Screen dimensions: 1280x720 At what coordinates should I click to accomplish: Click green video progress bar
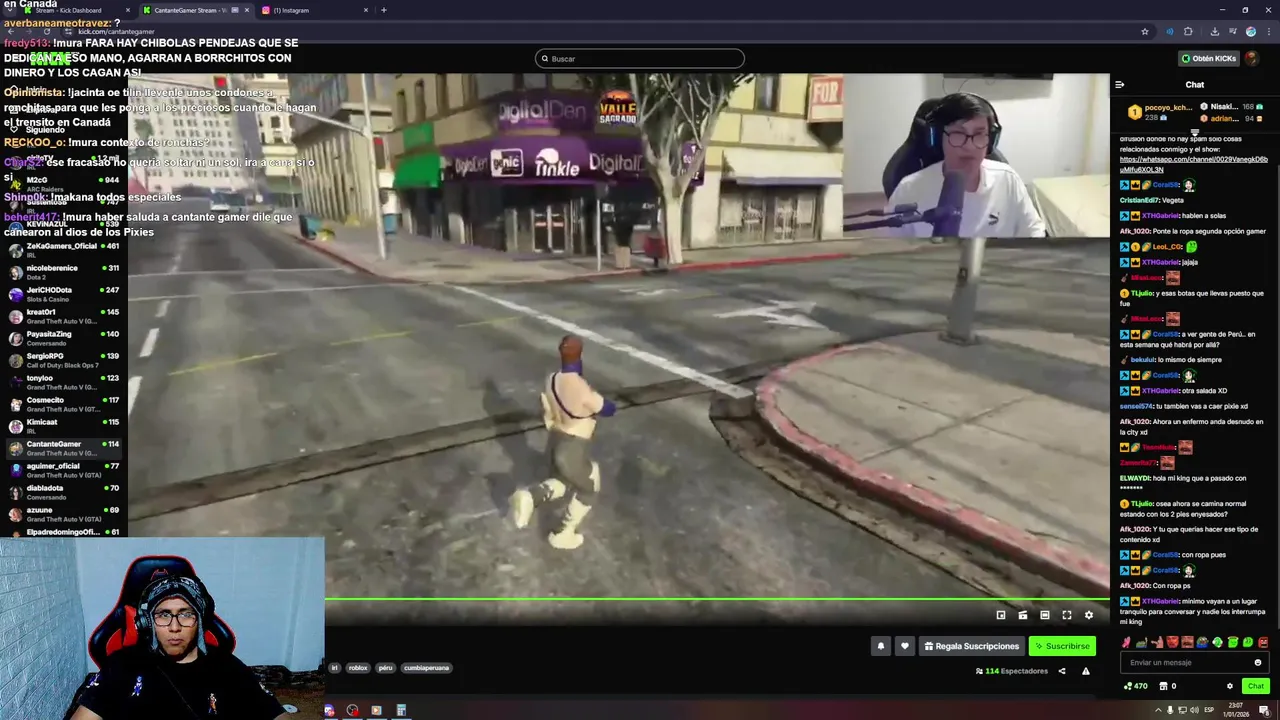(717, 600)
